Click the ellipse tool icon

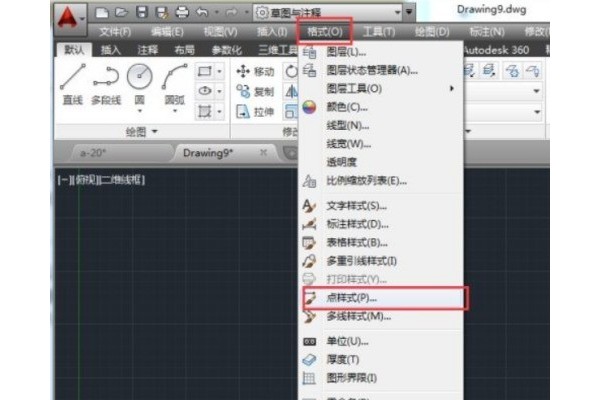[x=205, y=91]
